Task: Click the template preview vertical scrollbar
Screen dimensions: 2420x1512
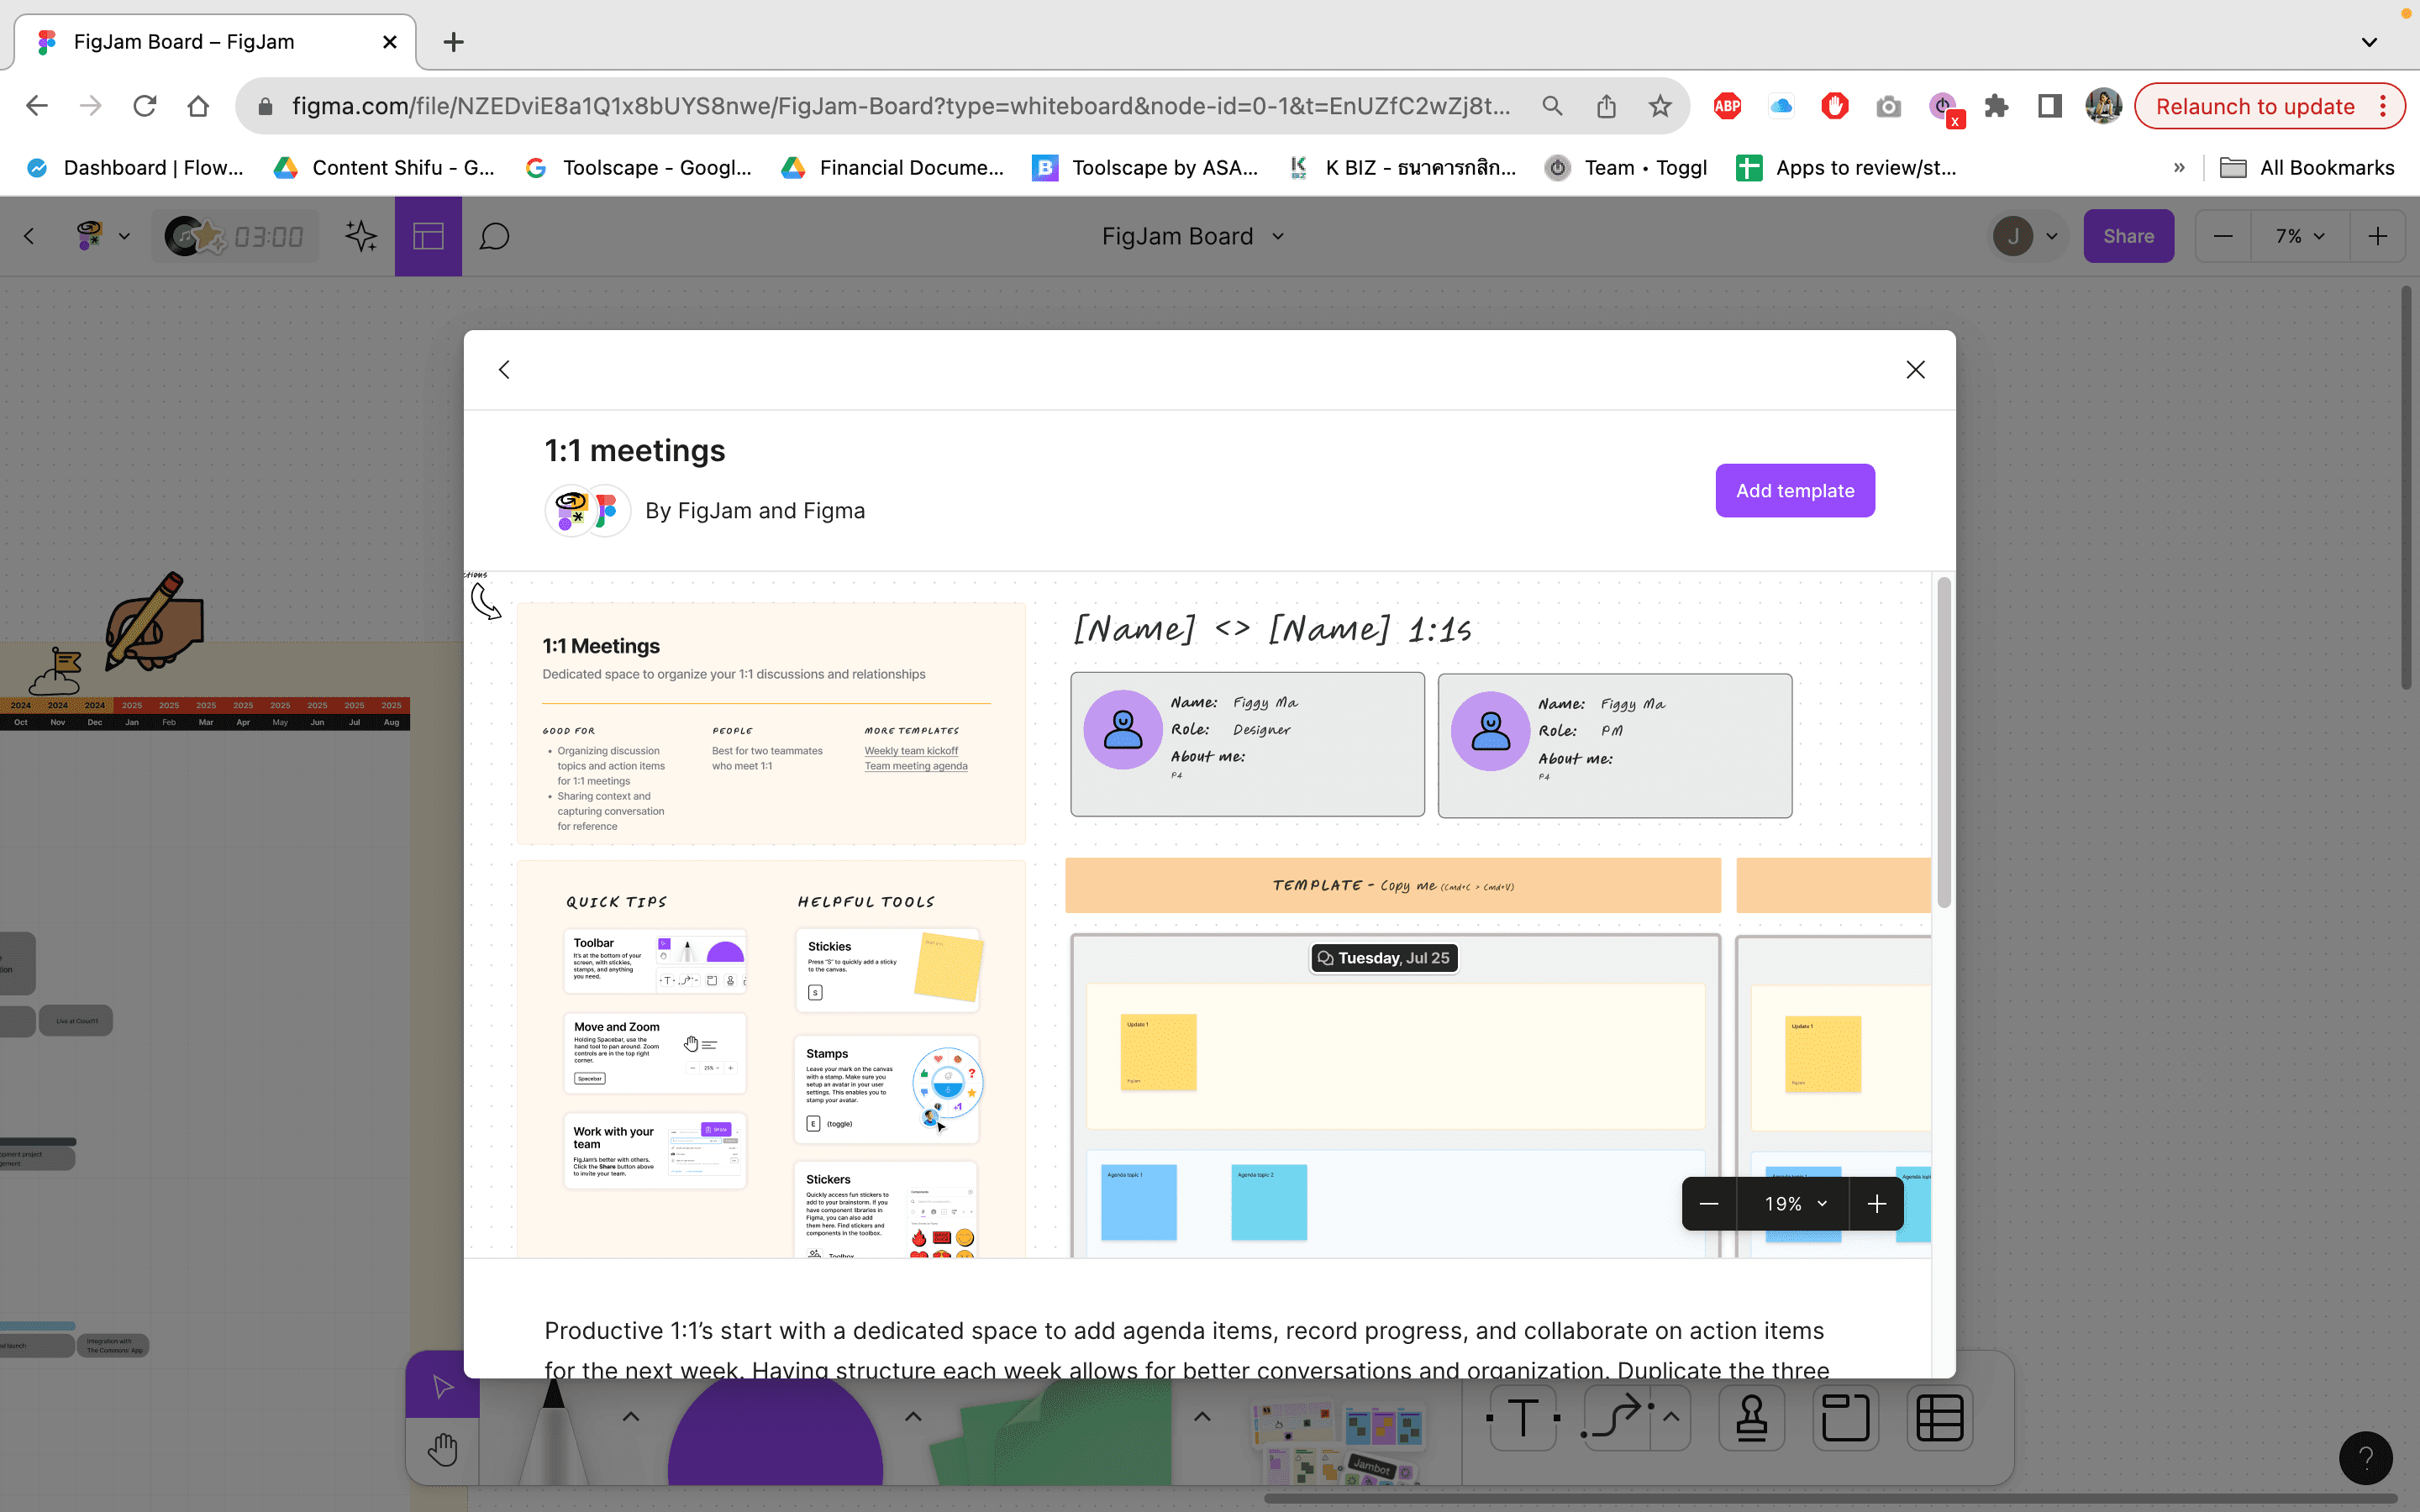Action: tap(1943, 742)
